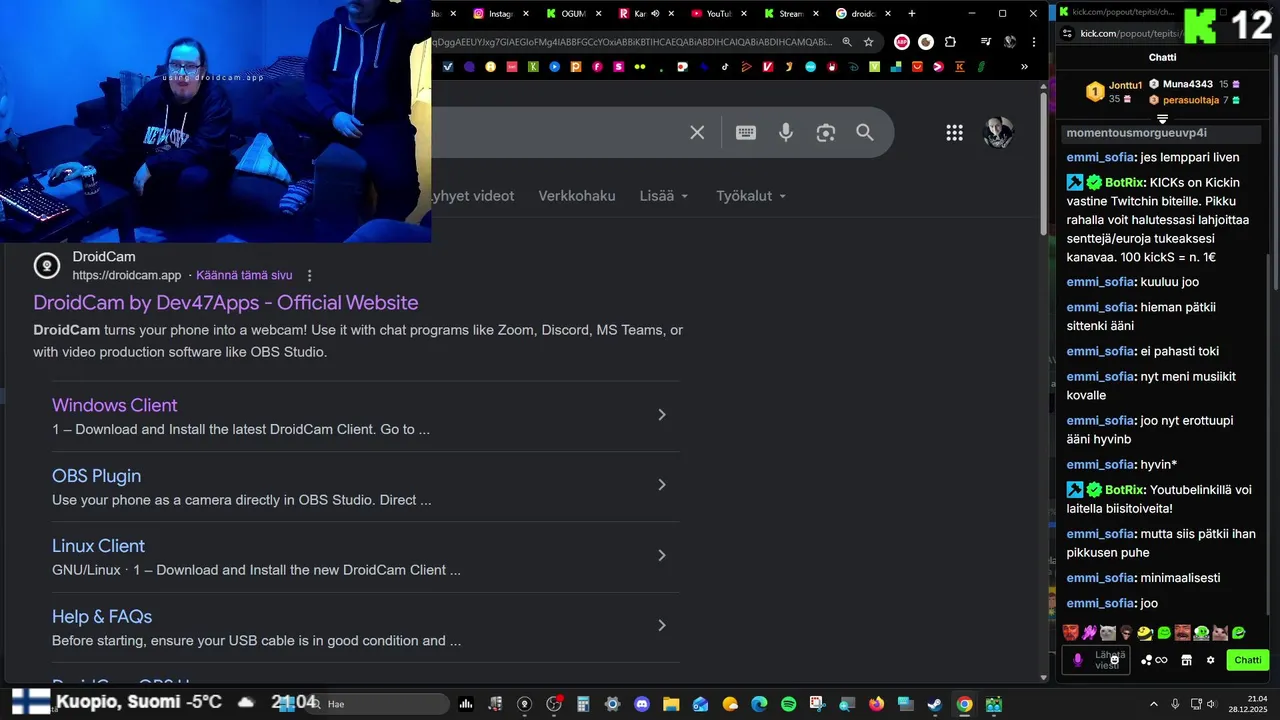Open the Kick popout site info icon
The height and width of the screenshot is (720, 1280).
[x=1067, y=33]
